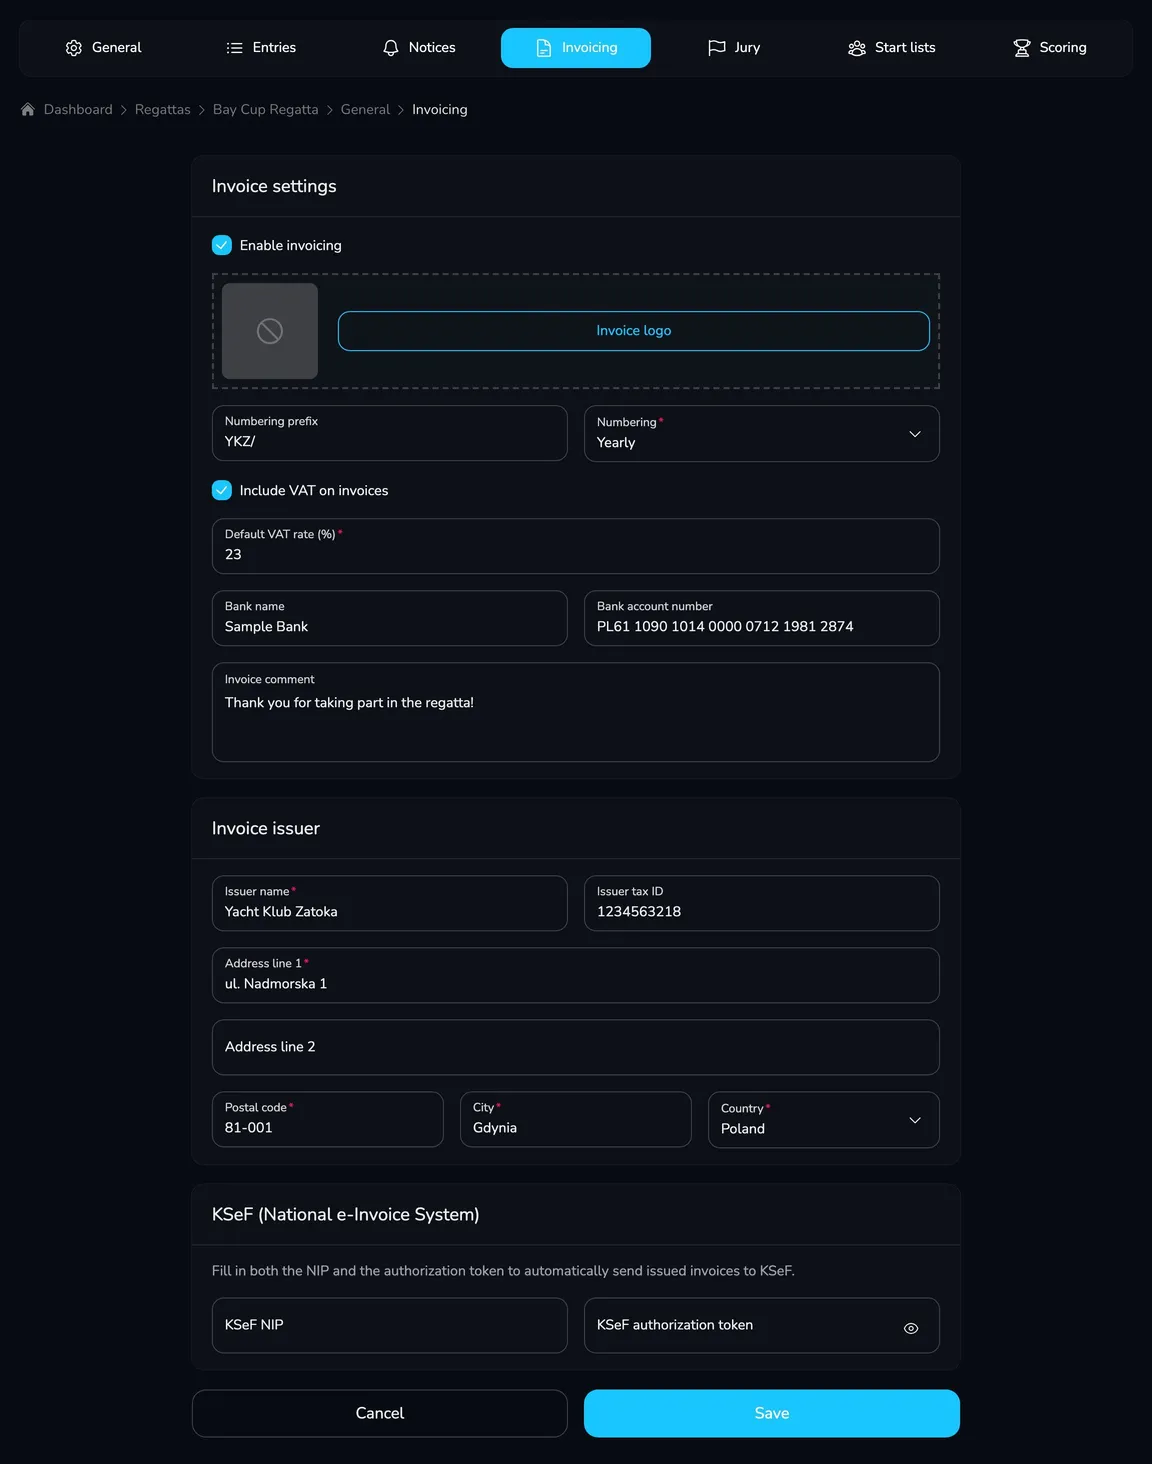Uncheck Include VAT on invoices

[x=222, y=490]
